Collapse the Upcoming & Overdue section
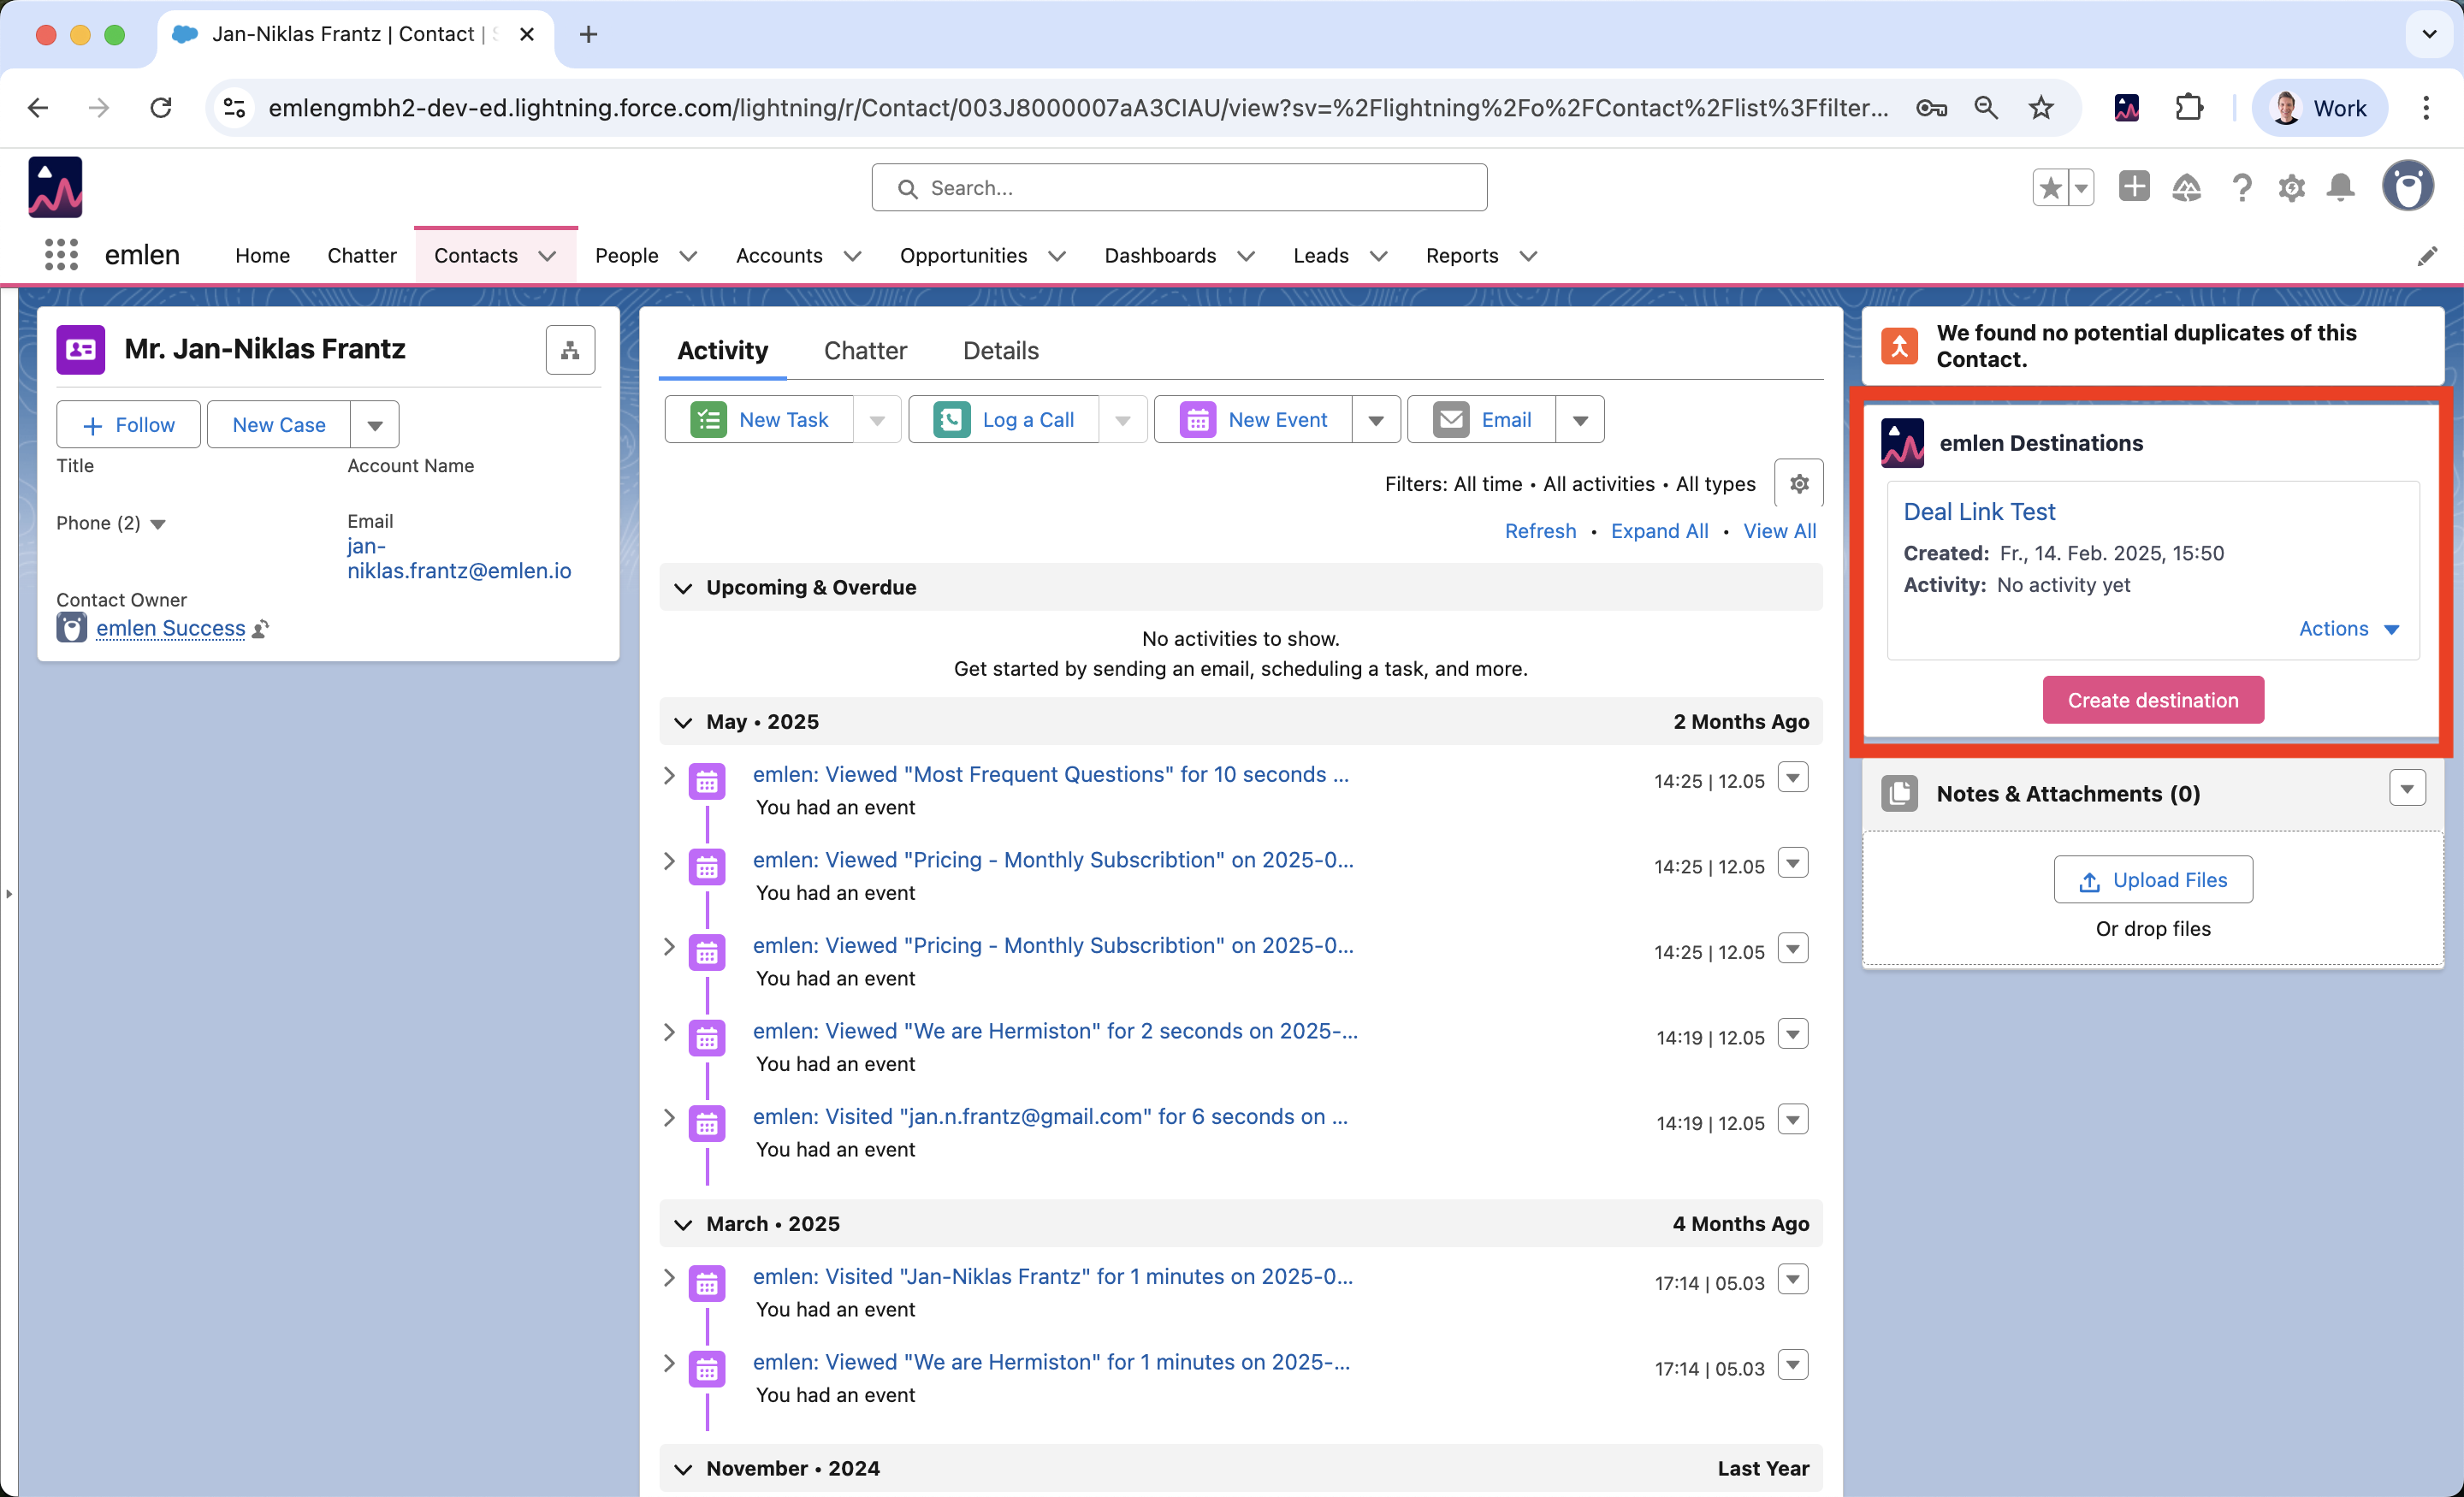This screenshot has height=1497, width=2464. [683, 588]
